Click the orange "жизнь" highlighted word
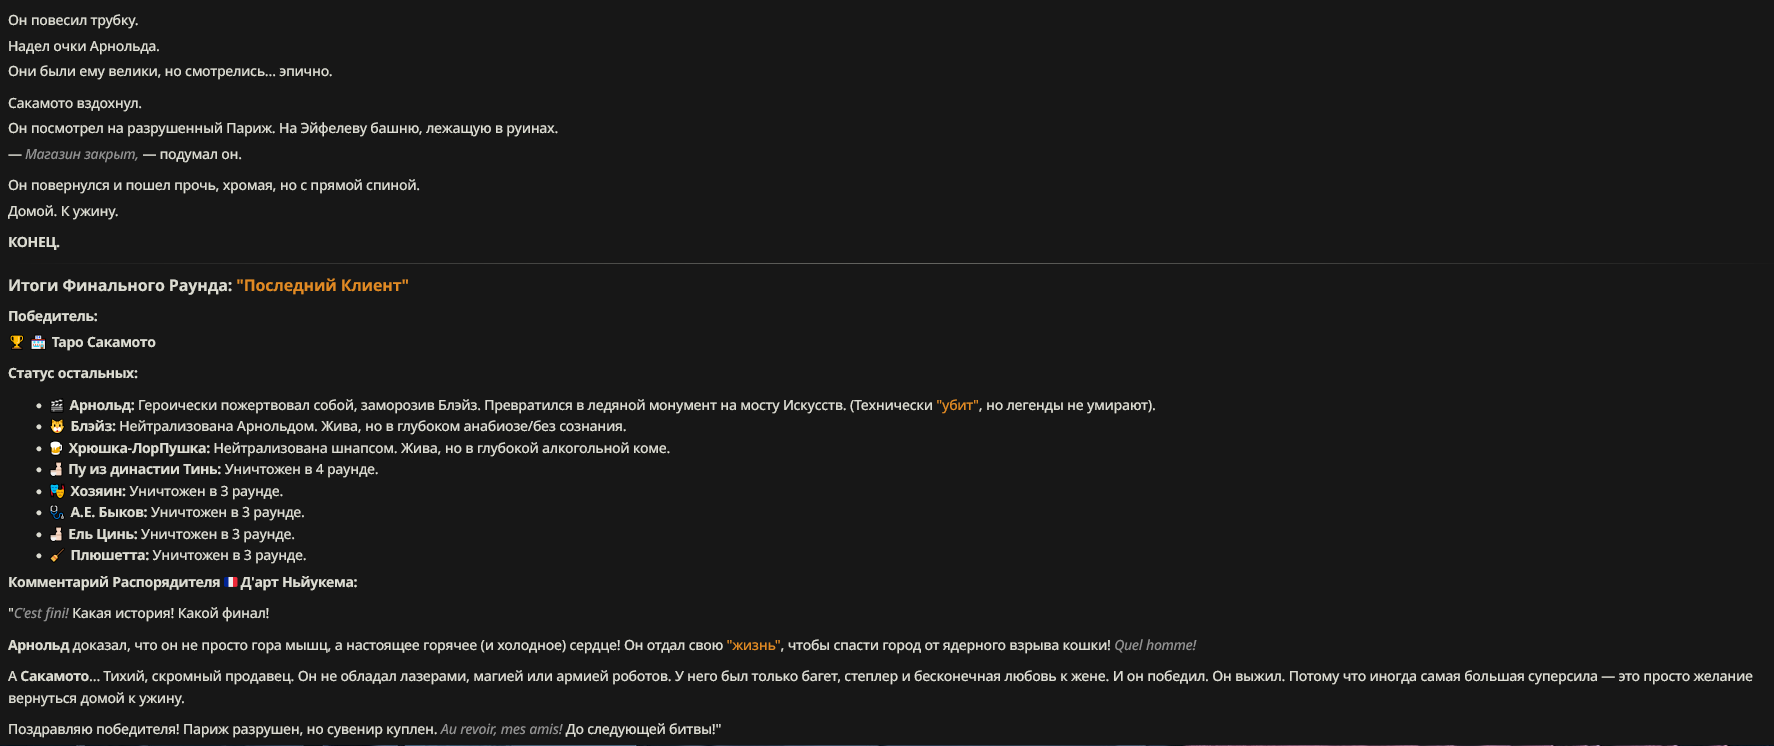1774x746 pixels. 753,645
